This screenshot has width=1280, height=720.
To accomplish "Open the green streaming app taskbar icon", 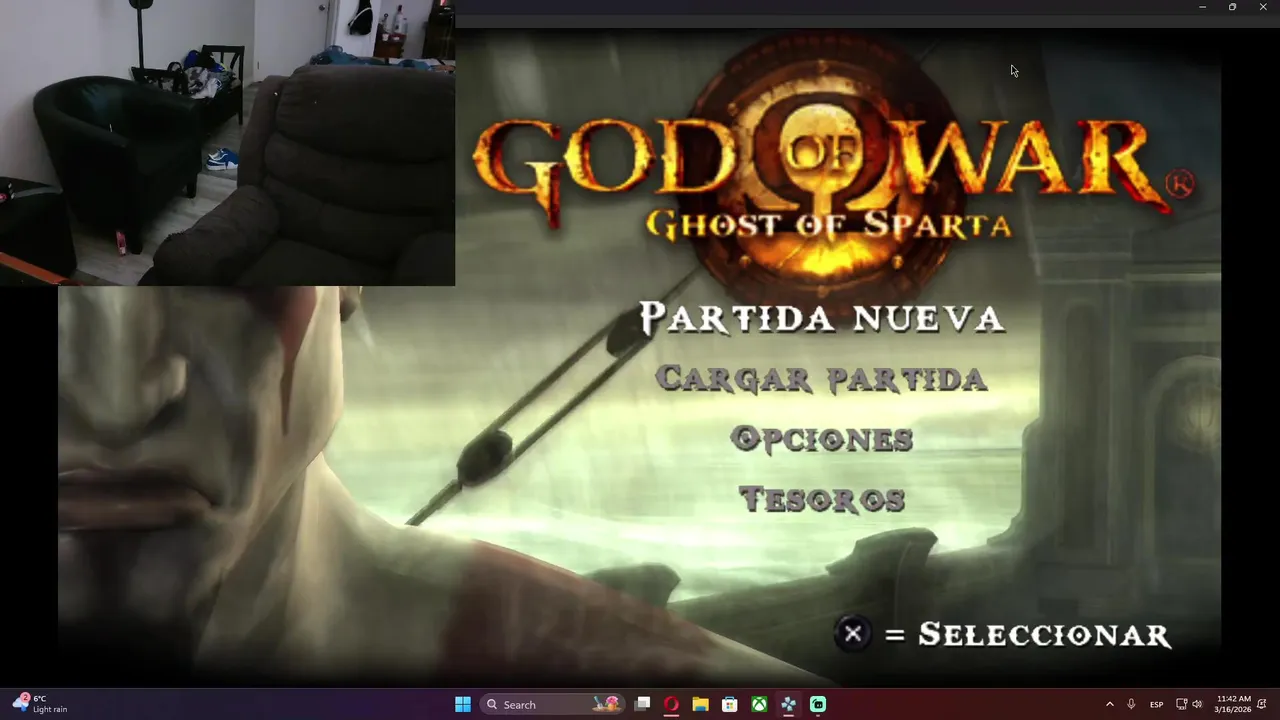I will coord(818,704).
